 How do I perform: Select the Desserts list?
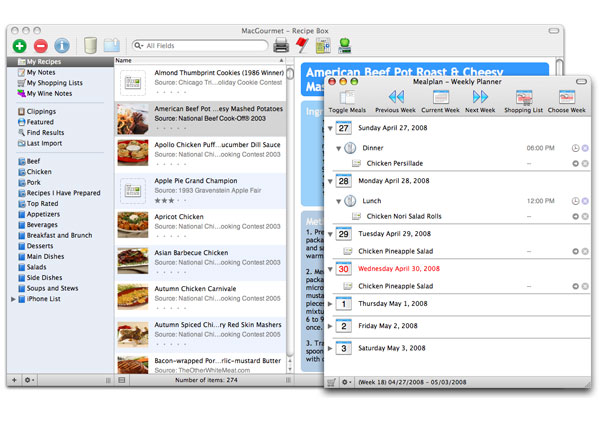[40, 246]
